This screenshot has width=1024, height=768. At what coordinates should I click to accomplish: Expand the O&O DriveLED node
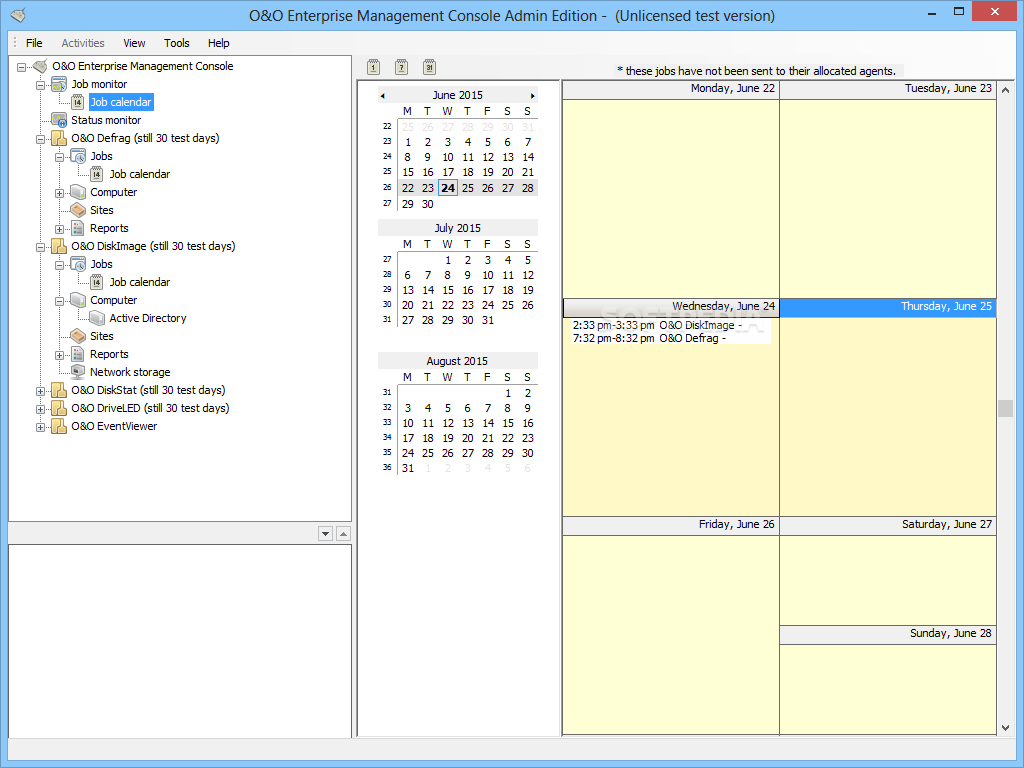tap(40, 409)
